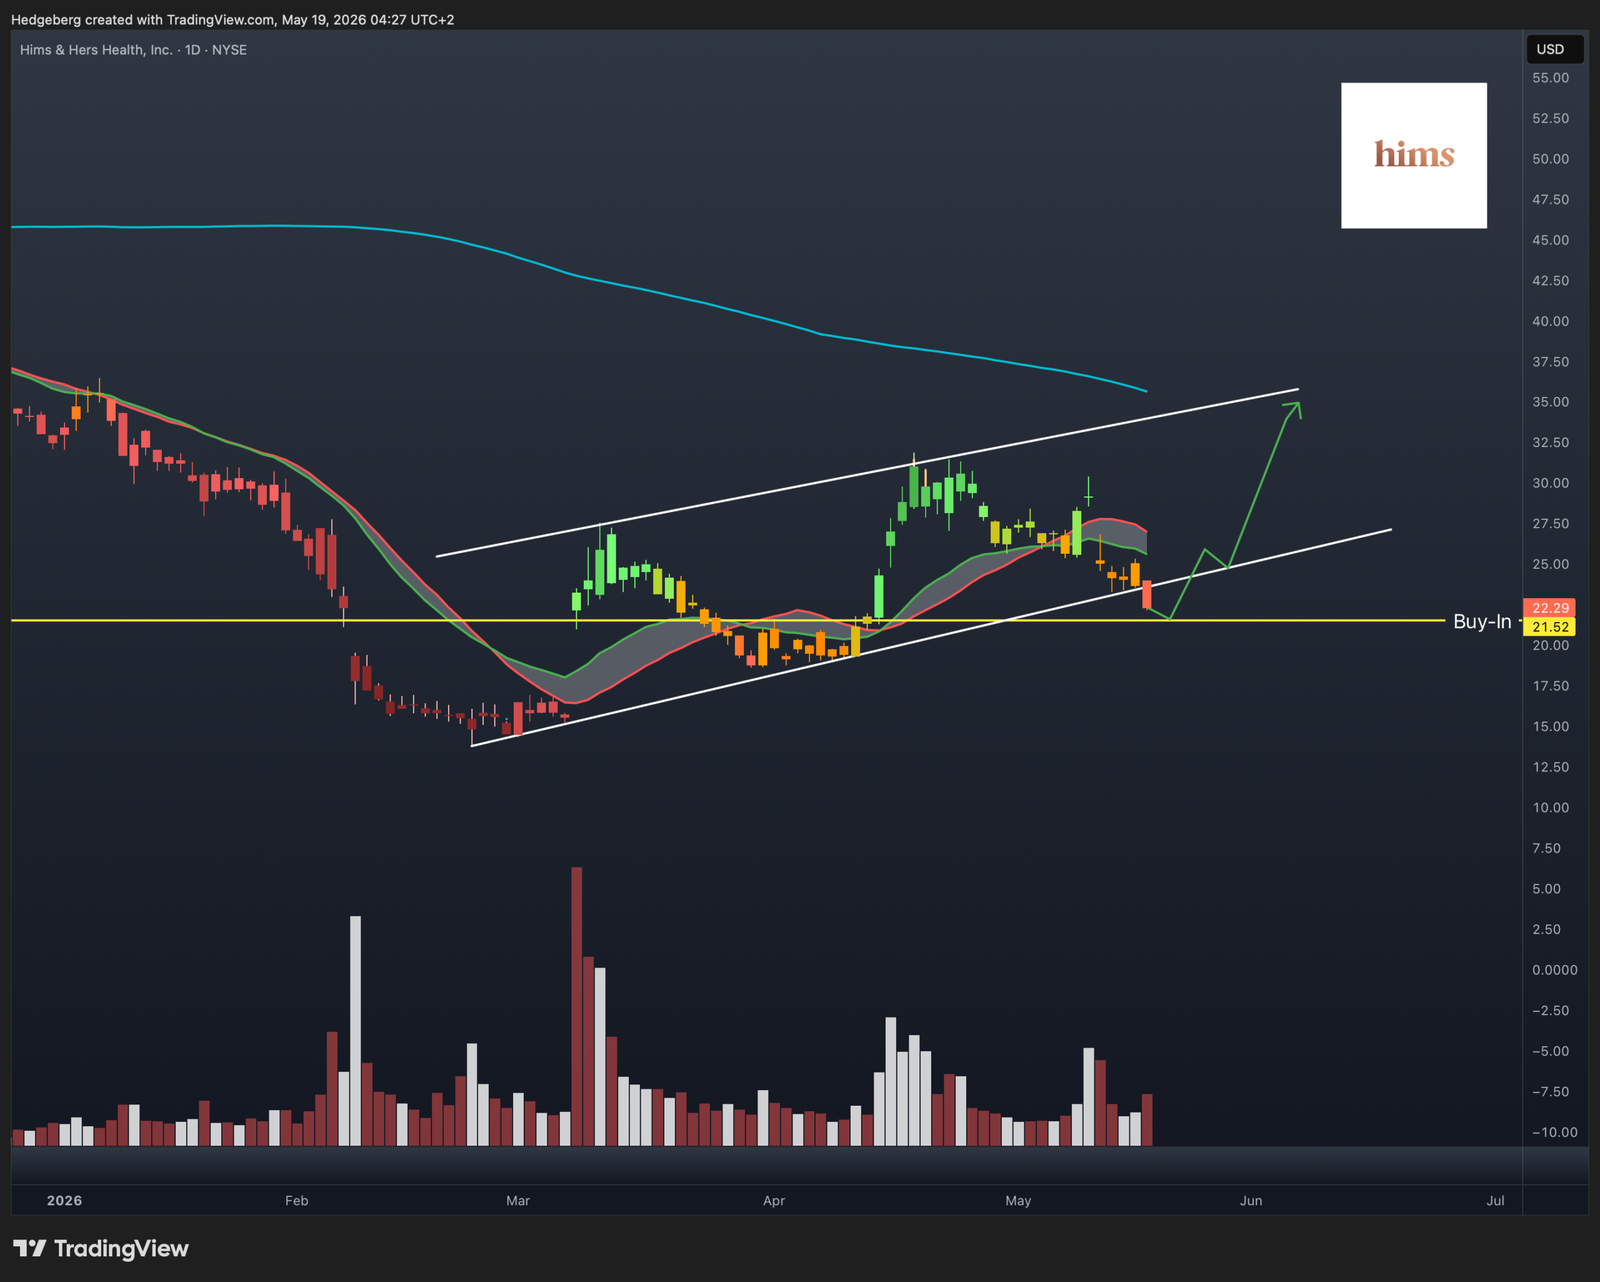The width and height of the screenshot is (1600, 1282).
Task: Click the Apr date label
Action: coord(774,1200)
